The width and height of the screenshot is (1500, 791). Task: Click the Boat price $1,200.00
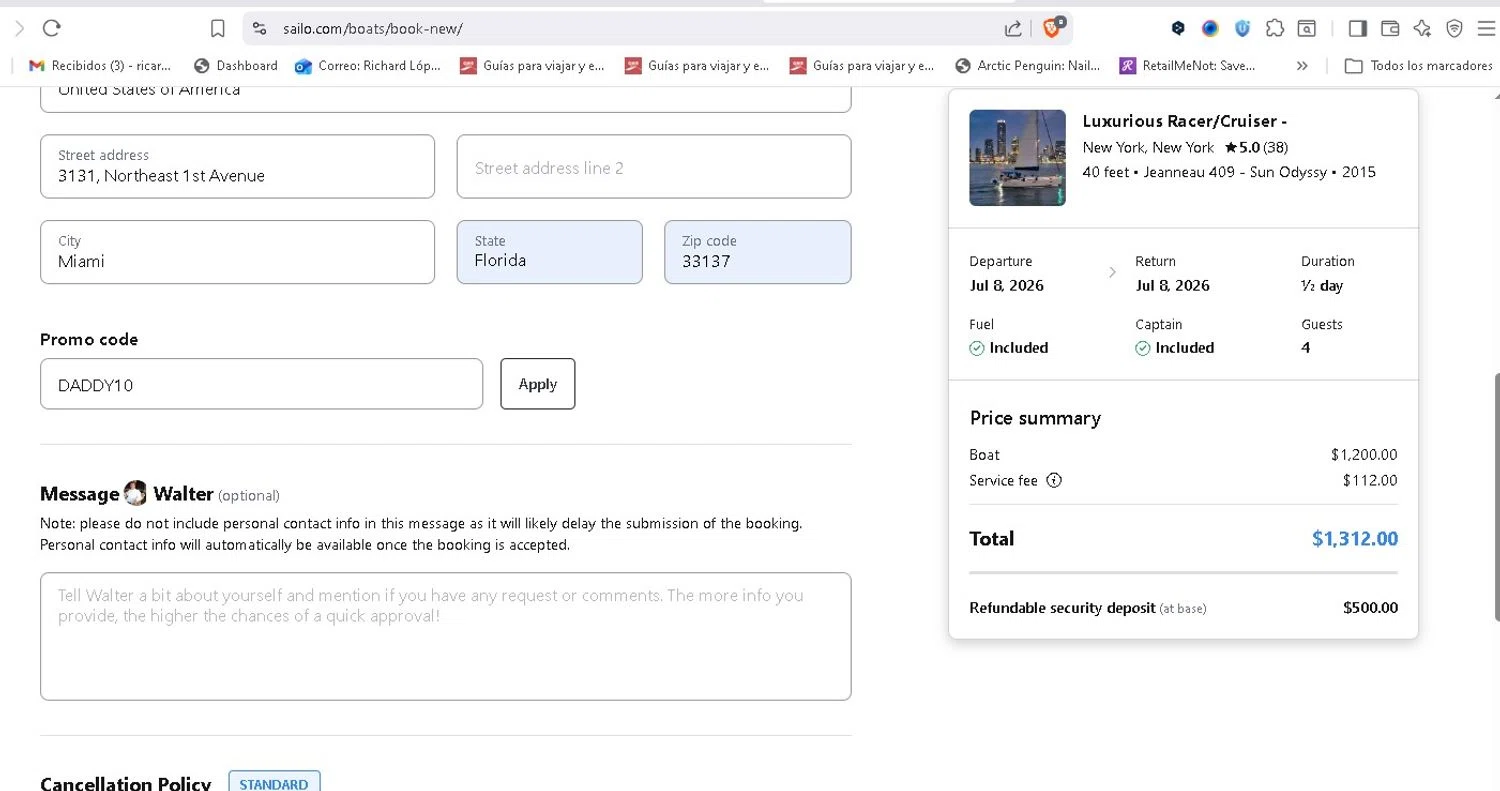tap(1364, 455)
